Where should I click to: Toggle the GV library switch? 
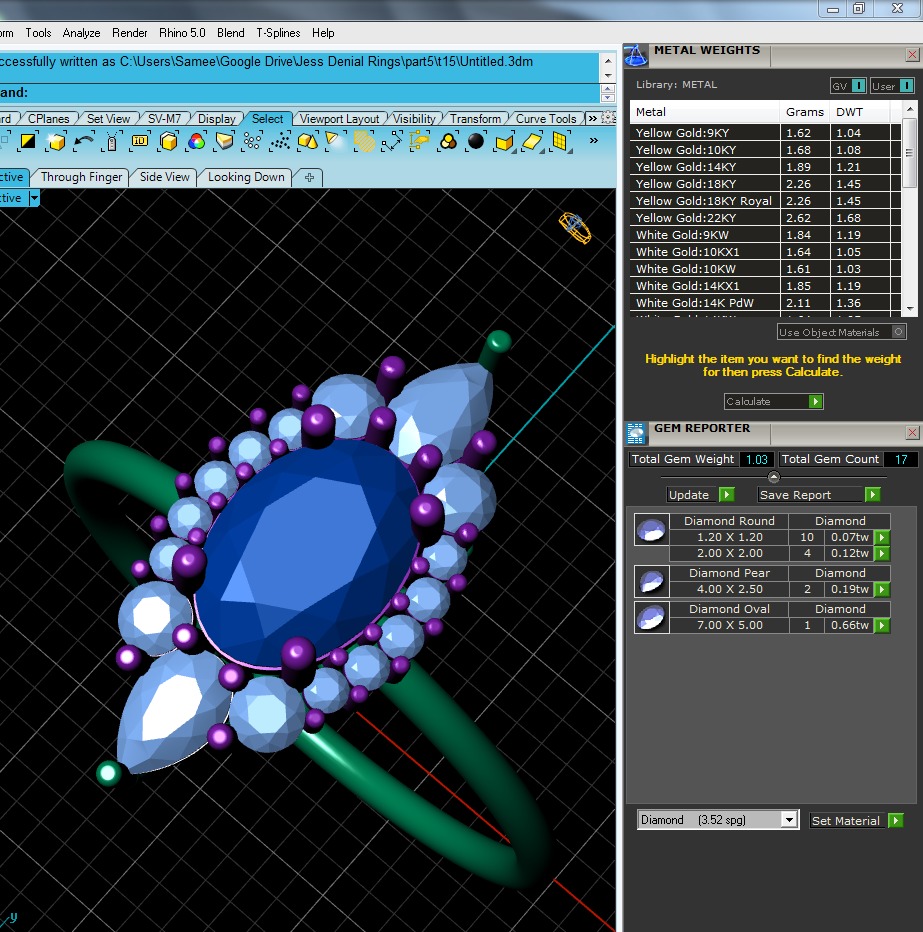[848, 86]
